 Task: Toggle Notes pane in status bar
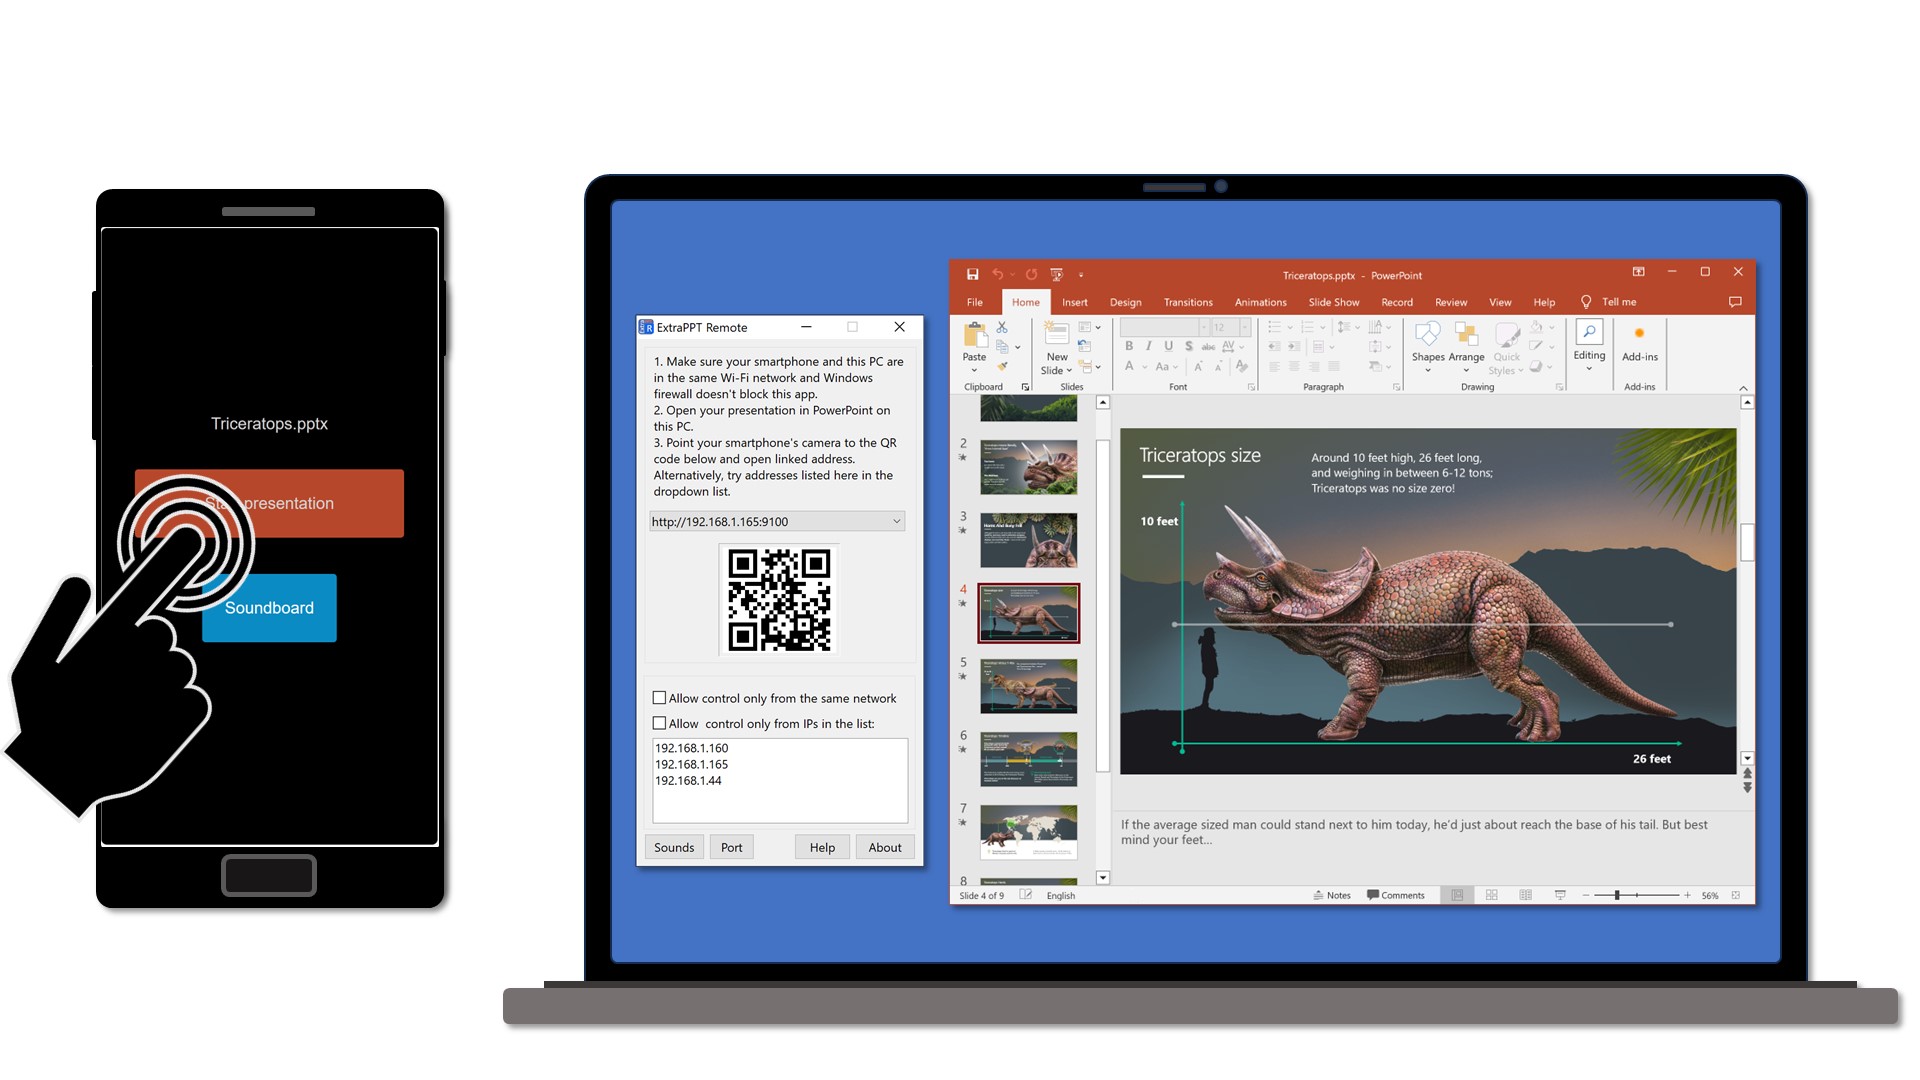[1332, 895]
